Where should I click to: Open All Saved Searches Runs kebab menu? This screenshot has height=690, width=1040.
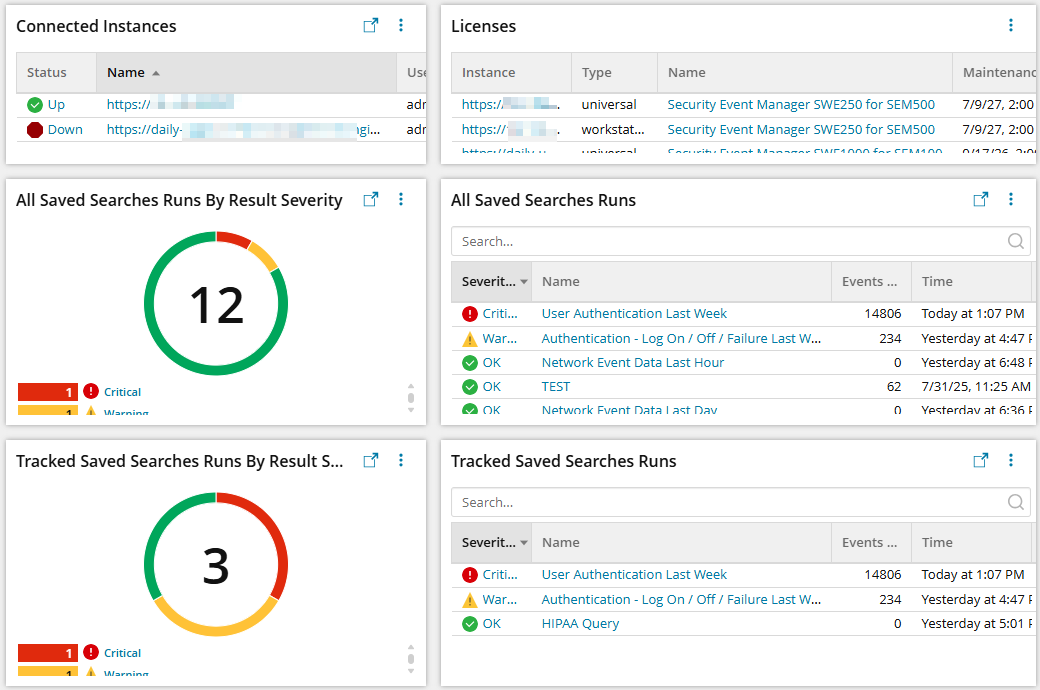pyautogui.click(x=1011, y=200)
